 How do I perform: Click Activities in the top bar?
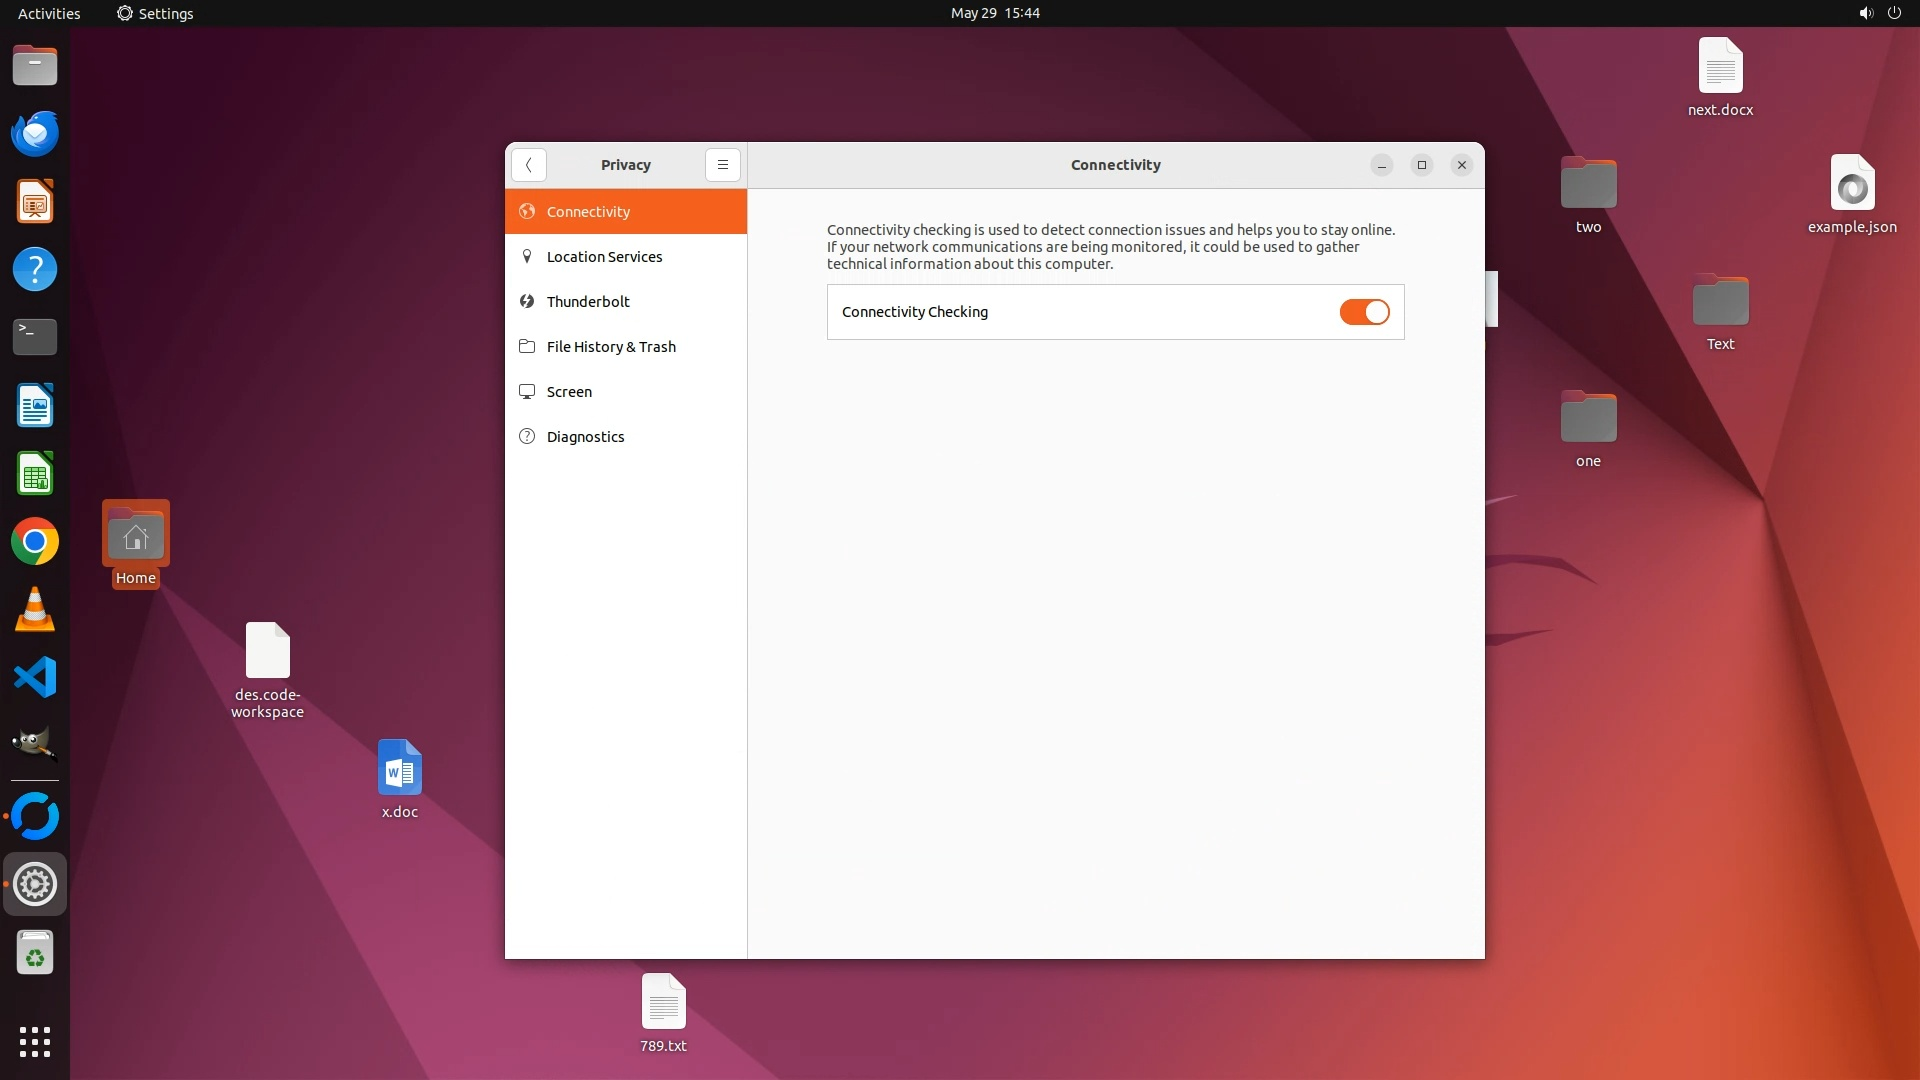click(49, 13)
